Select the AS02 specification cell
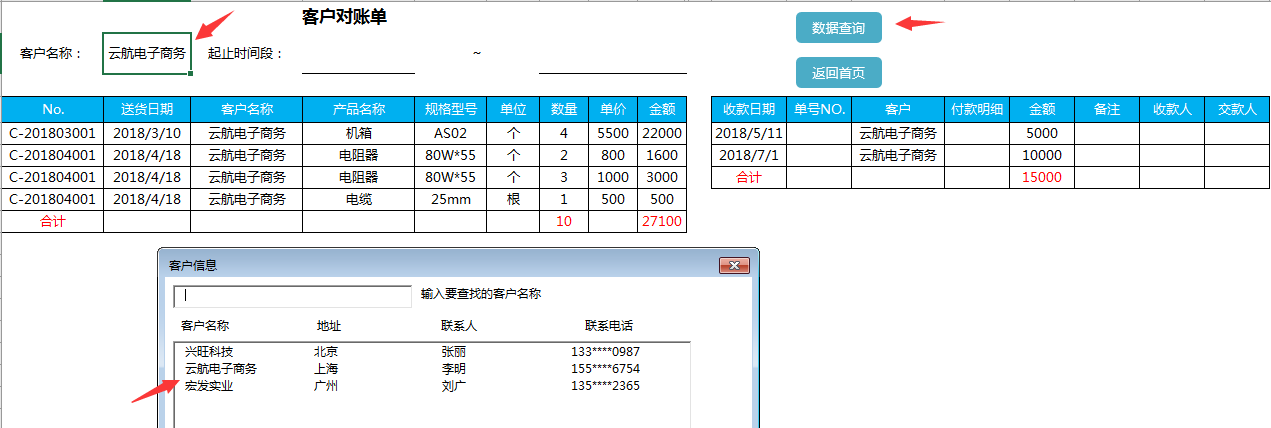 coord(450,133)
